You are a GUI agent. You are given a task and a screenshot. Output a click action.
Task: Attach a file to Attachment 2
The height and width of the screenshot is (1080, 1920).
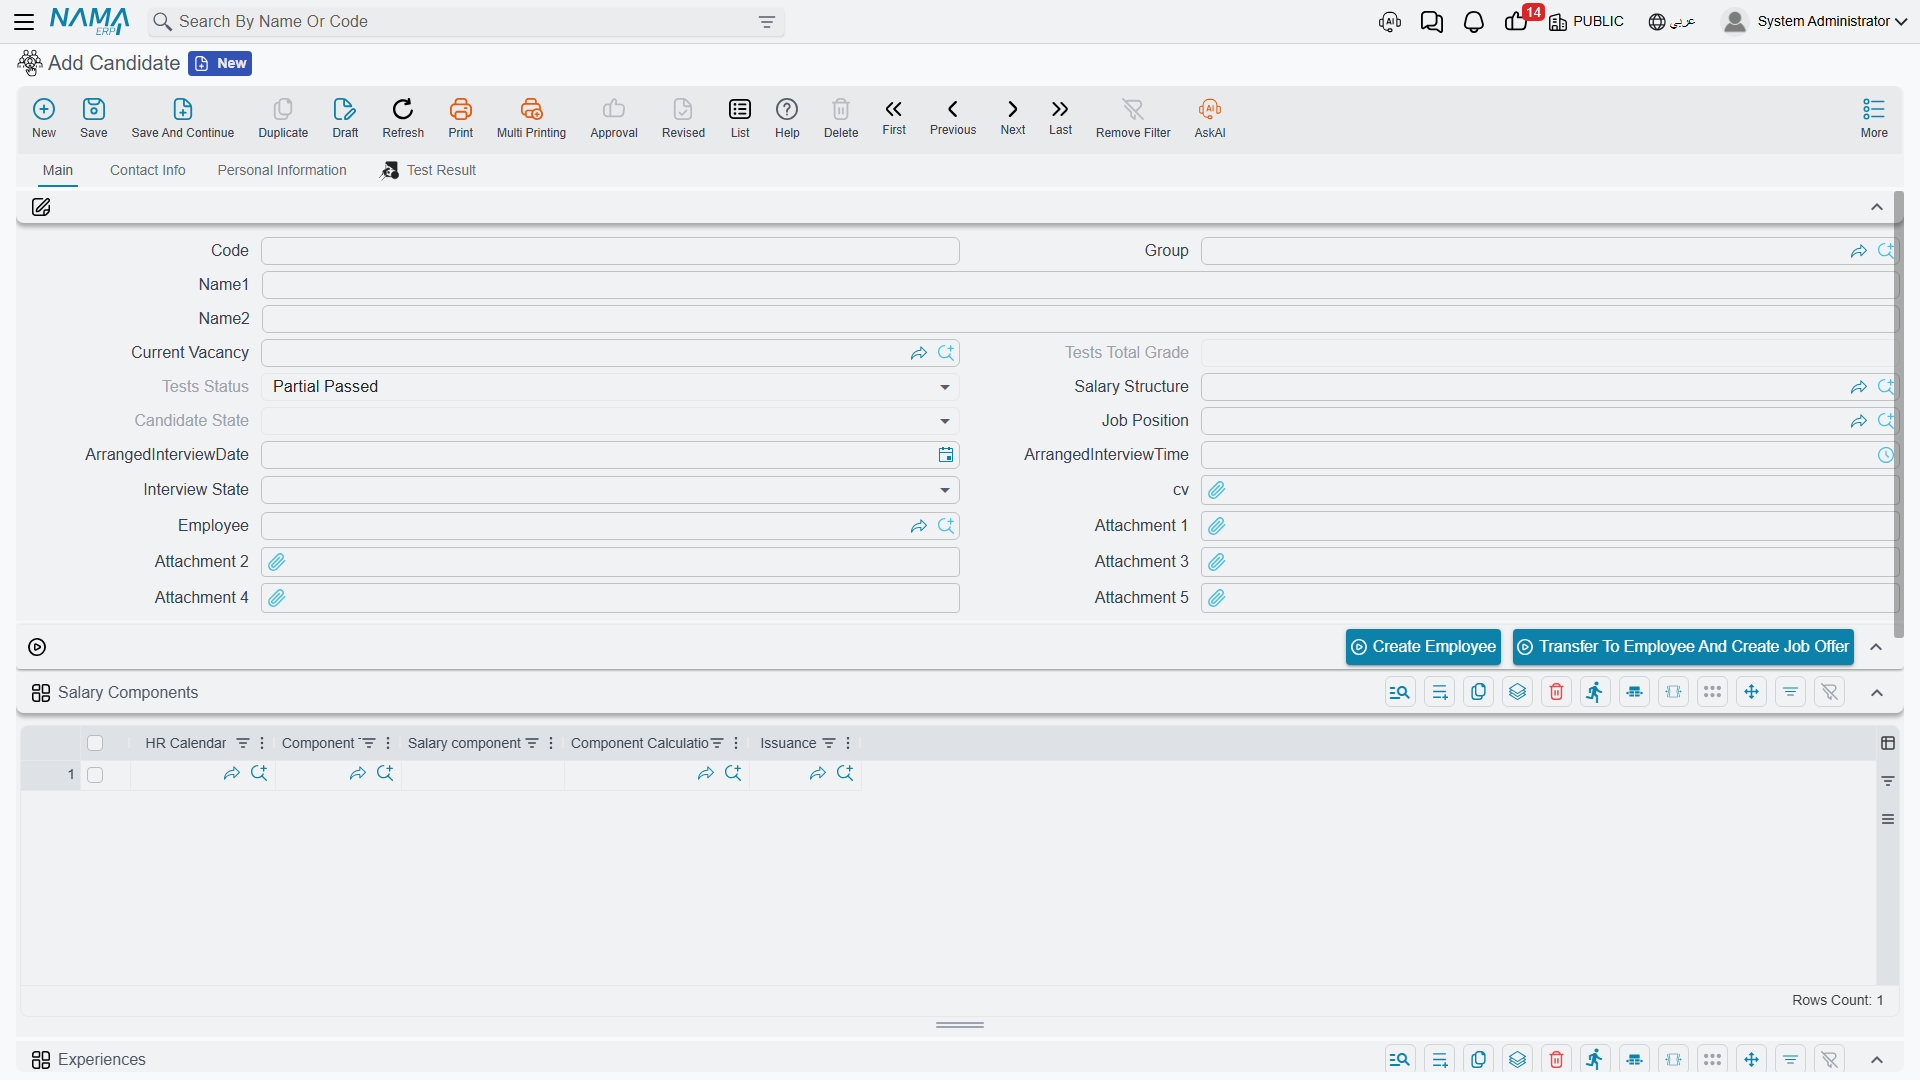pos(277,562)
